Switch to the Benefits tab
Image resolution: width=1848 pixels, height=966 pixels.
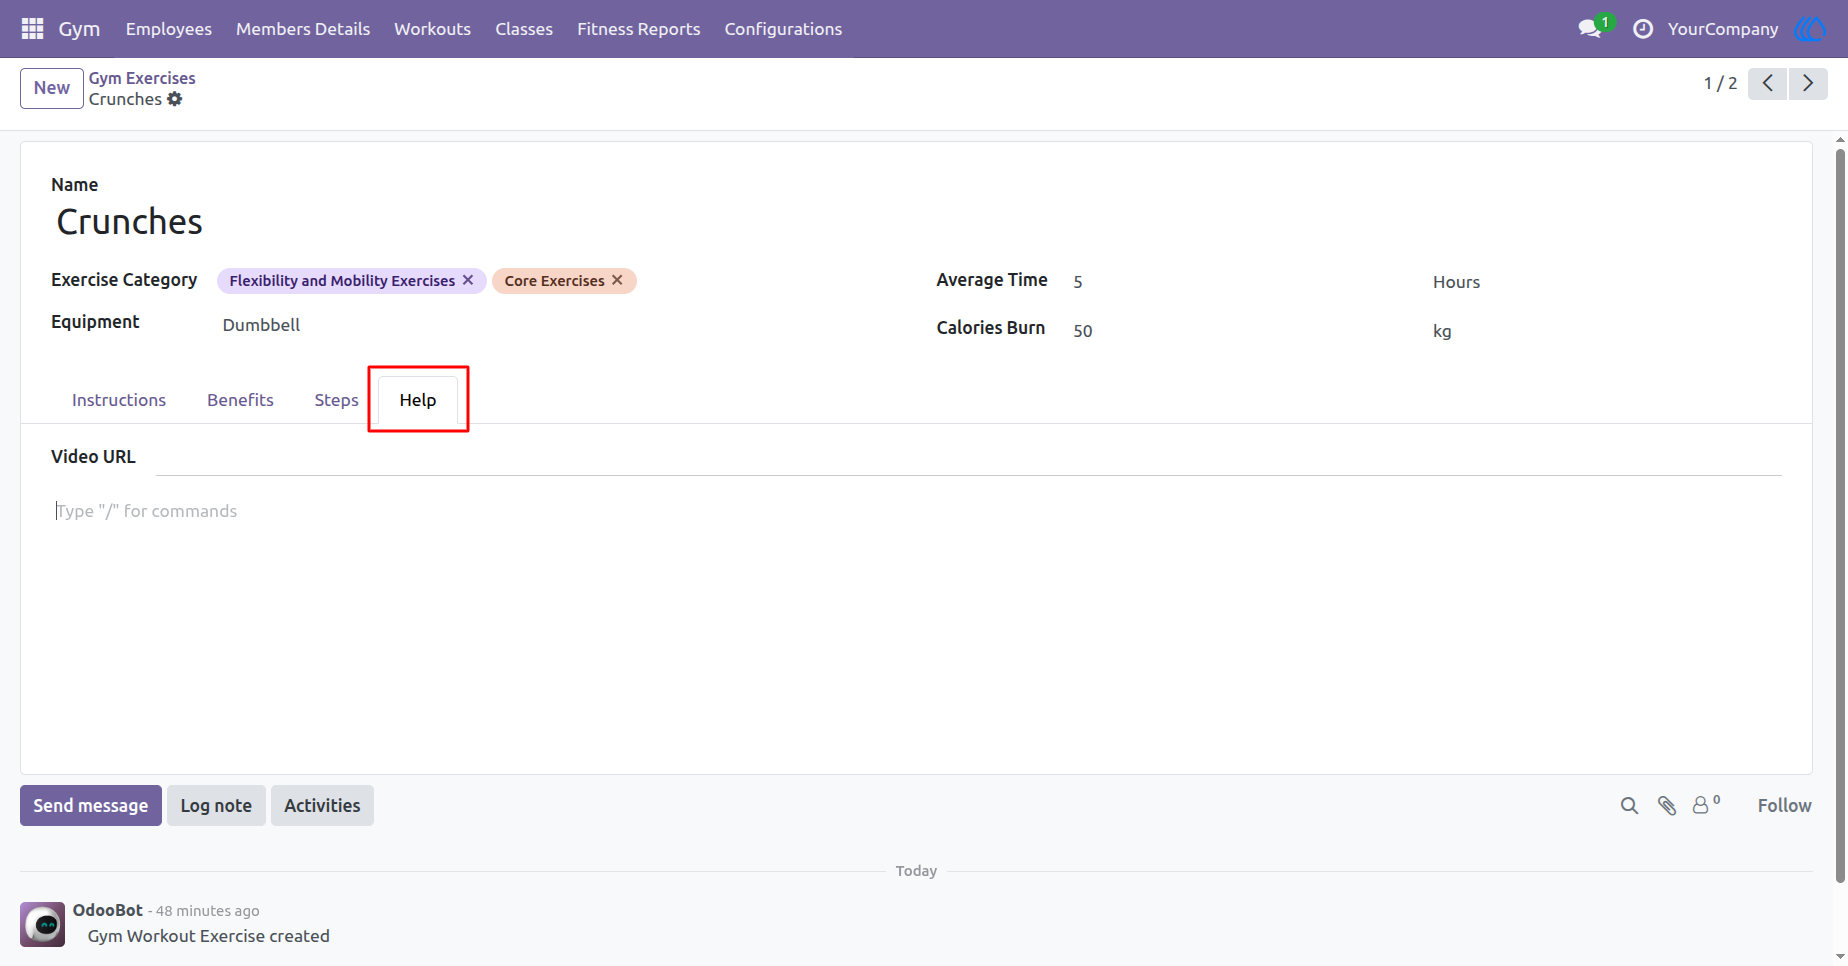tap(240, 400)
